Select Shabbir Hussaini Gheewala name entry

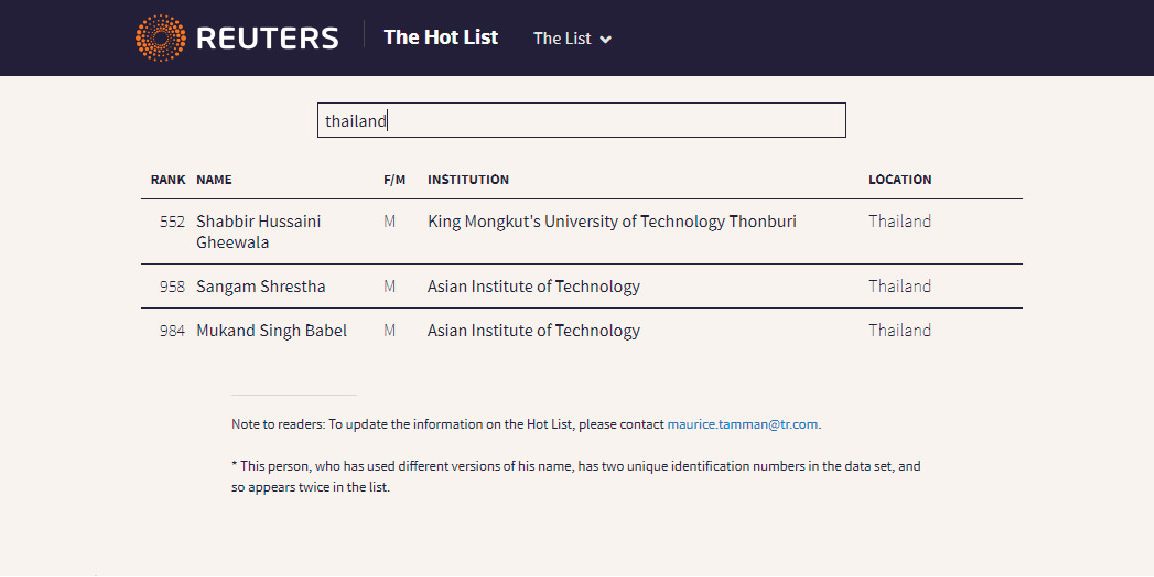(x=258, y=231)
